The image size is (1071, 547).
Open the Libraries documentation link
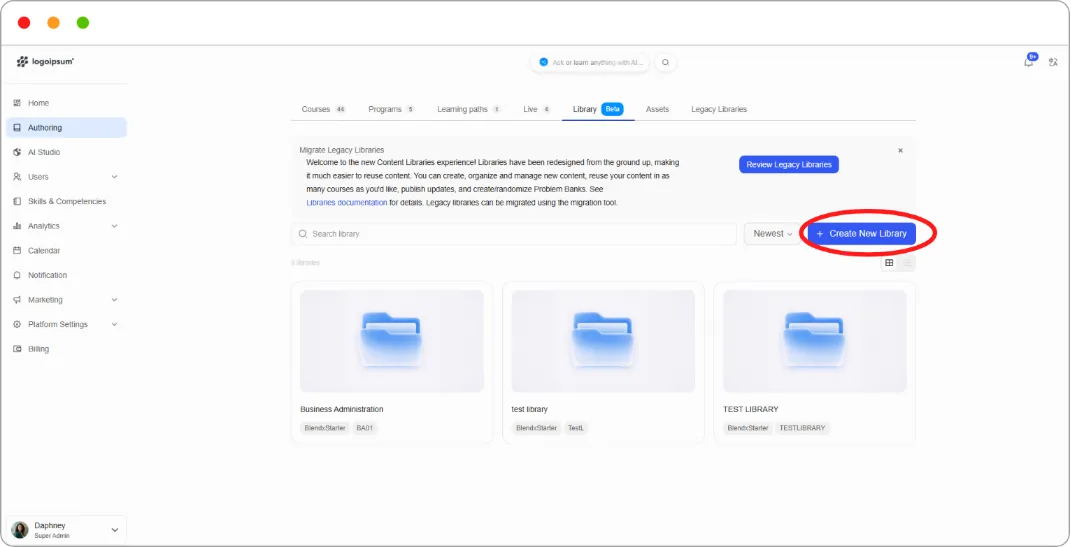(x=346, y=203)
